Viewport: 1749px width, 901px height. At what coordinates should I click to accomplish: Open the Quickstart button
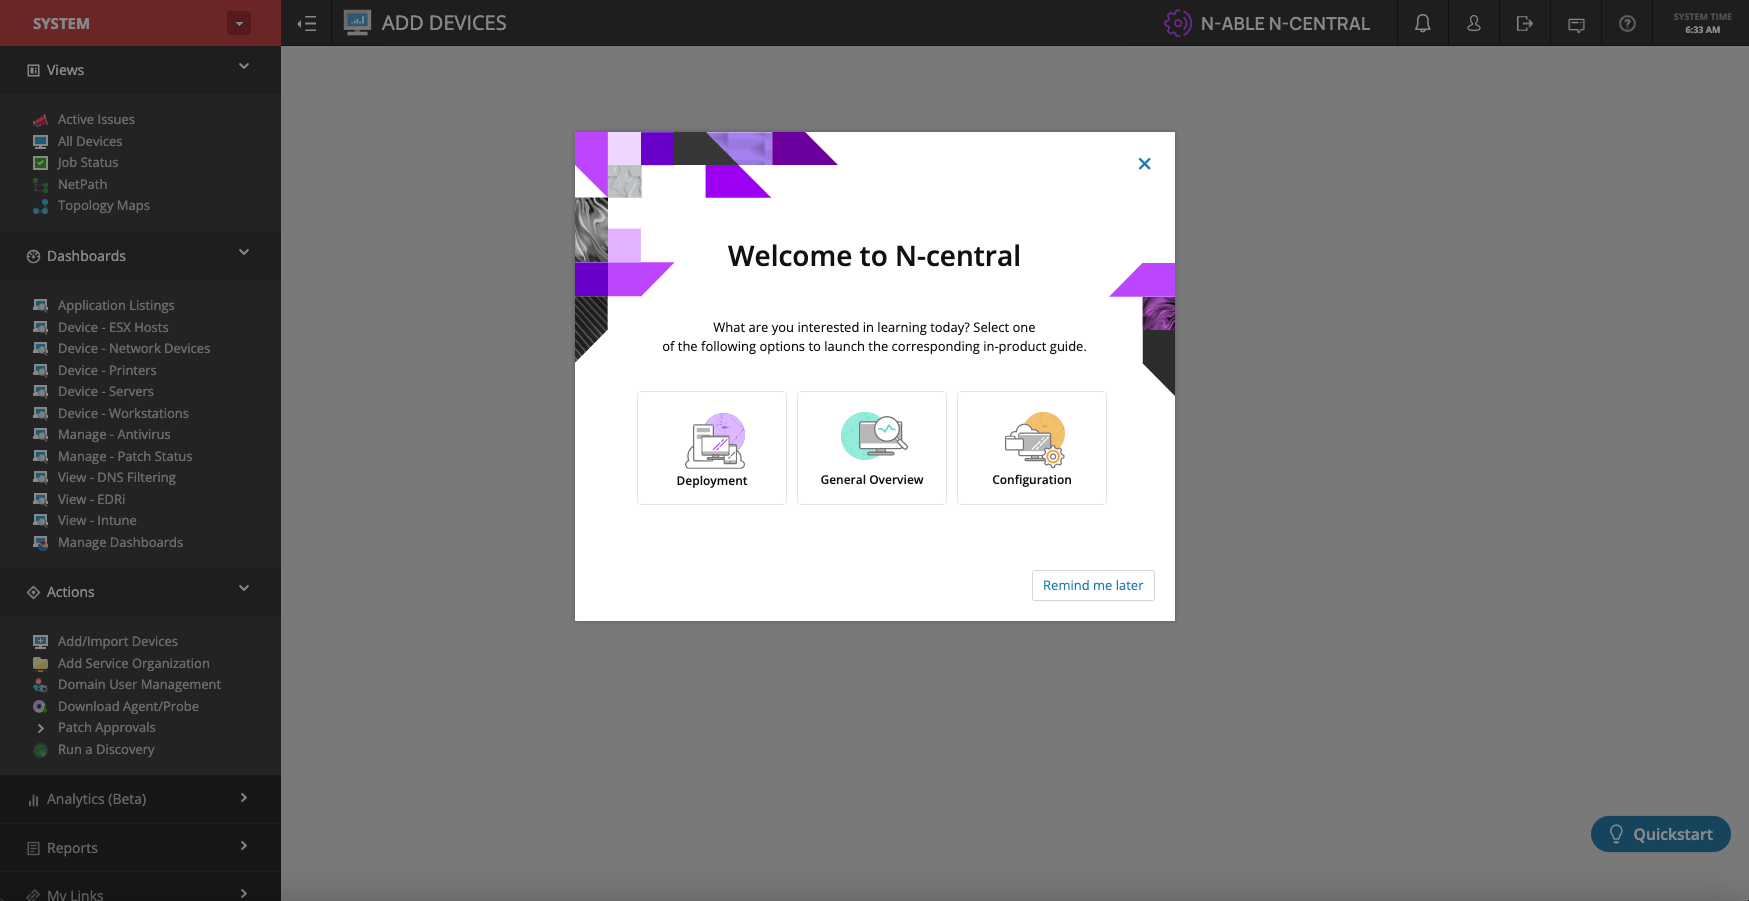pyautogui.click(x=1660, y=833)
